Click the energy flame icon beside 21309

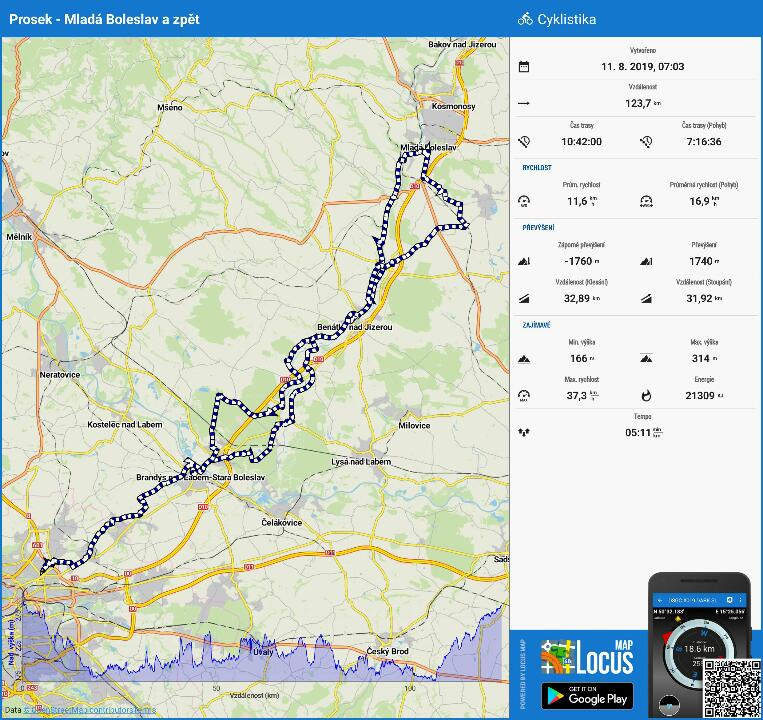[x=646, y=396]
